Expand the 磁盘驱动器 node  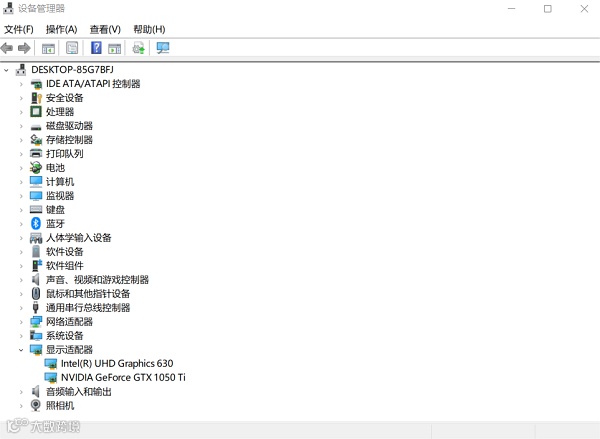(x=21, y=126)
